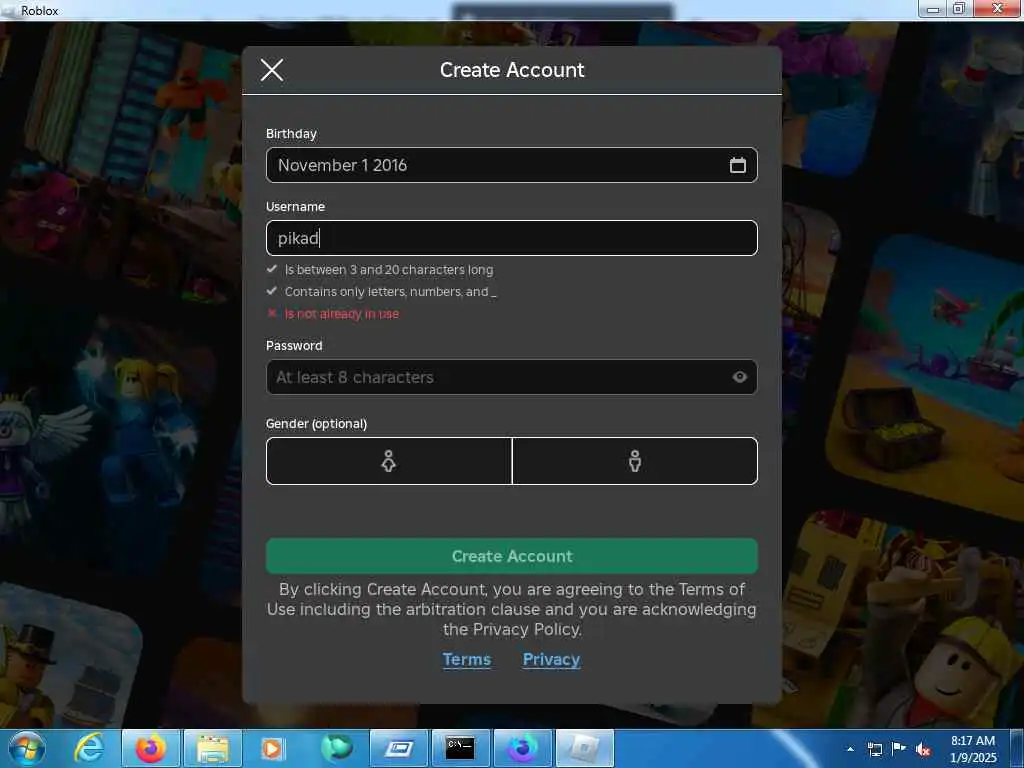Click the Password label
The height and width of the screenshot is (768, 1024).
pyautogui.click(x=294, y=345)
